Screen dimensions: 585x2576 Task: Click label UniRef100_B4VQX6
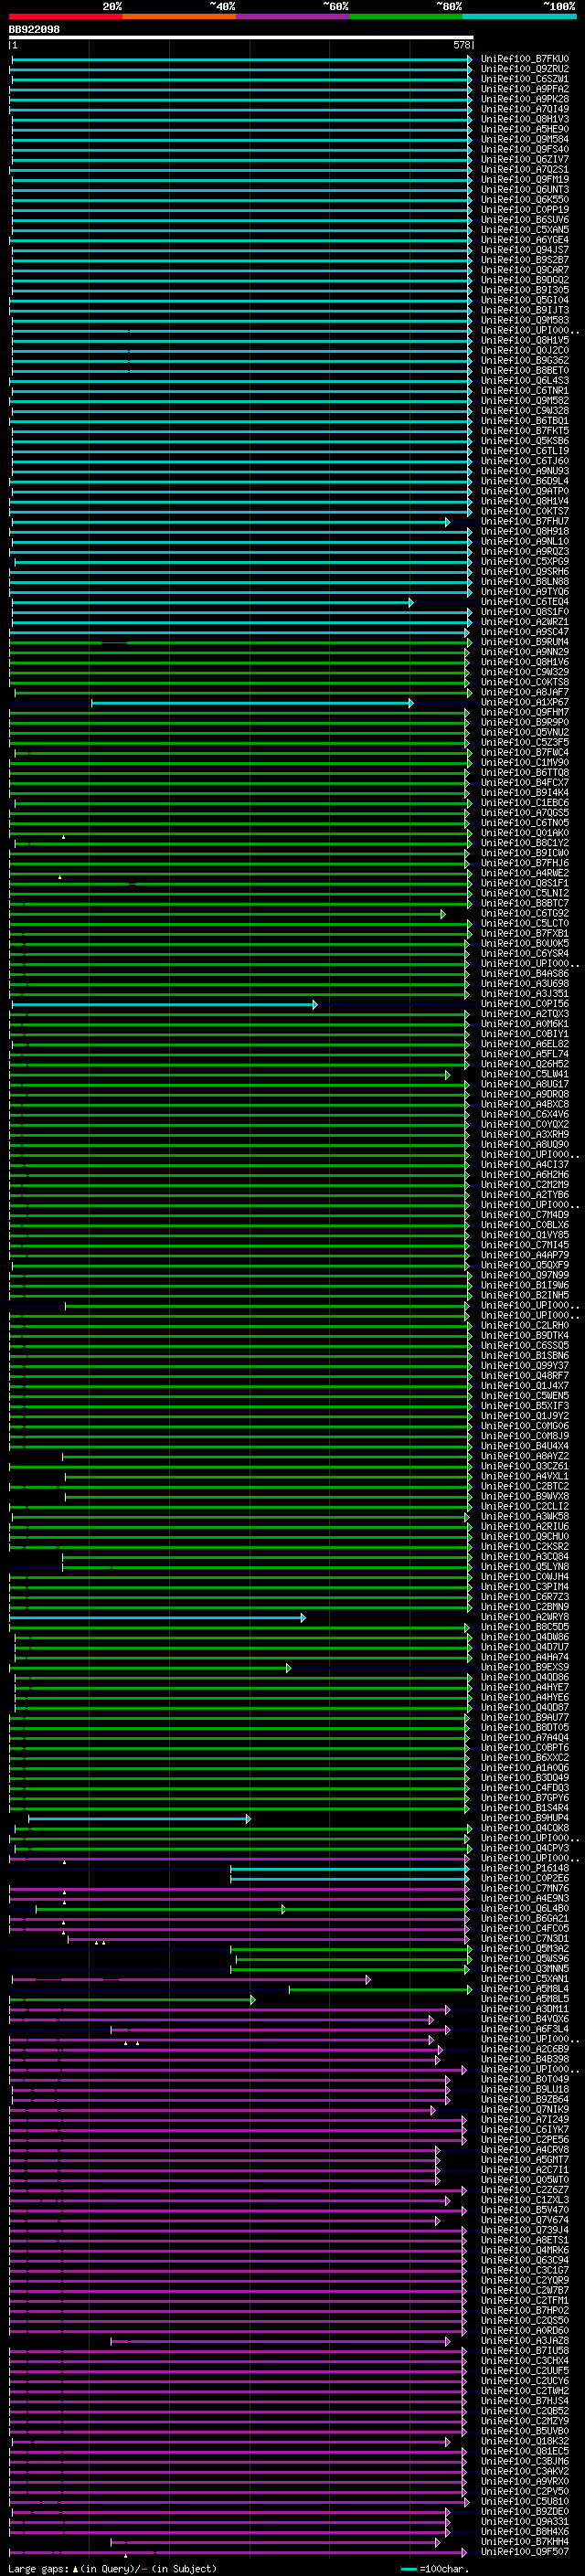click(524, 2019)
